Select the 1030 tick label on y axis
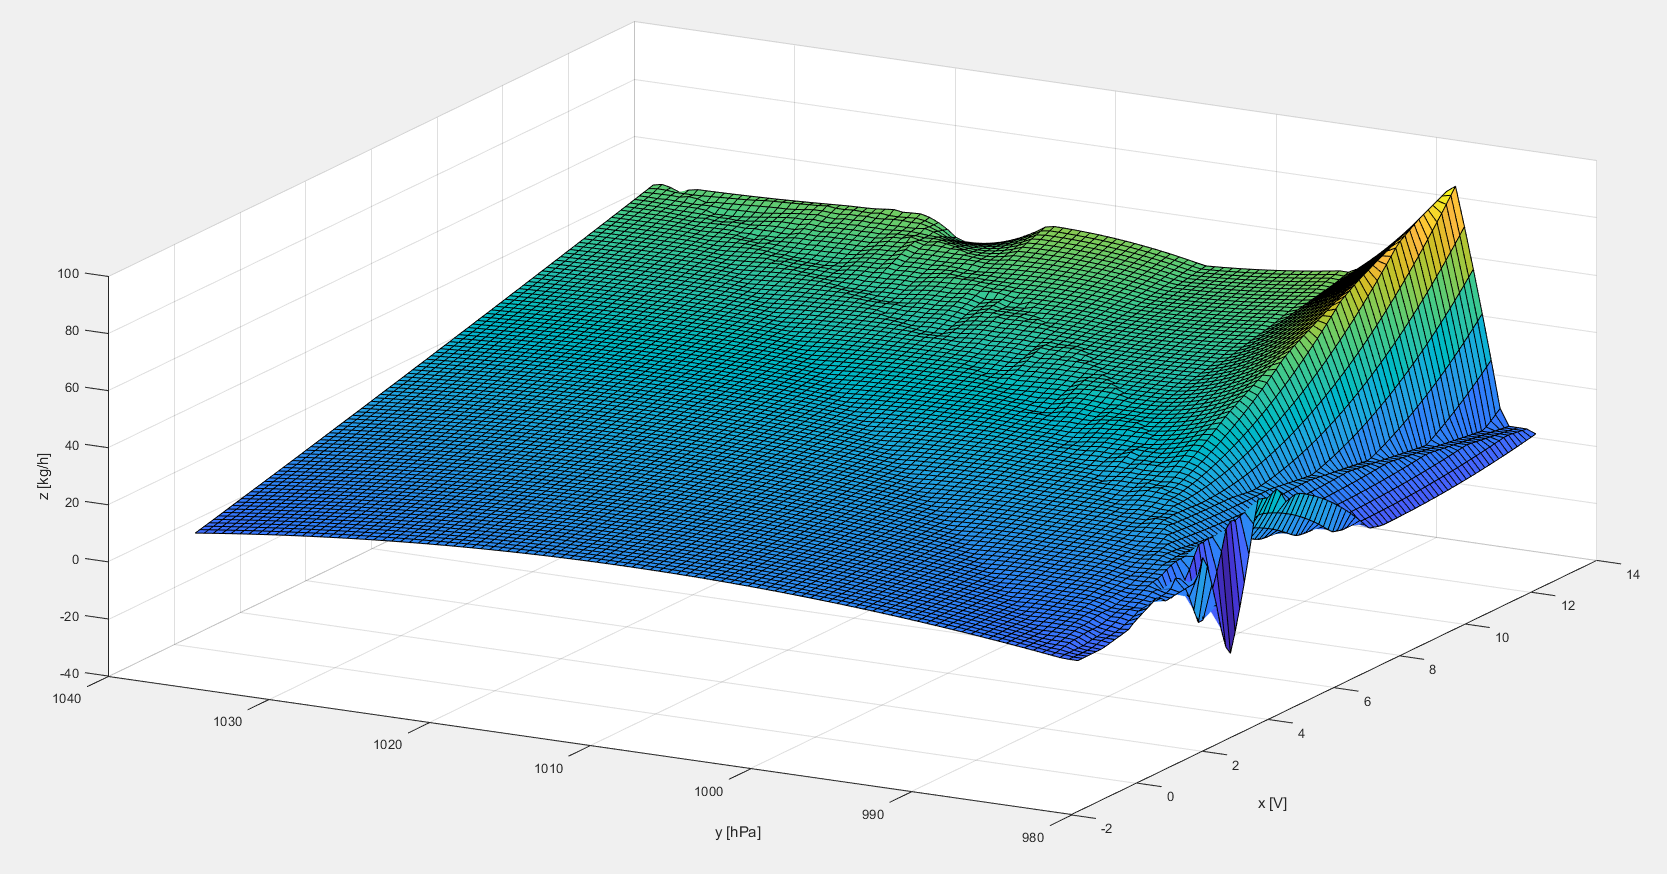This screenshot has height=874, width=1667. pos(227,721)
